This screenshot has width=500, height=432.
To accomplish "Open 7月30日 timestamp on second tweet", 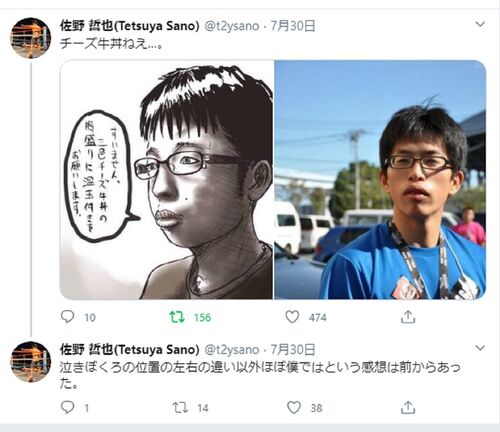I will [x=292, y=349].
